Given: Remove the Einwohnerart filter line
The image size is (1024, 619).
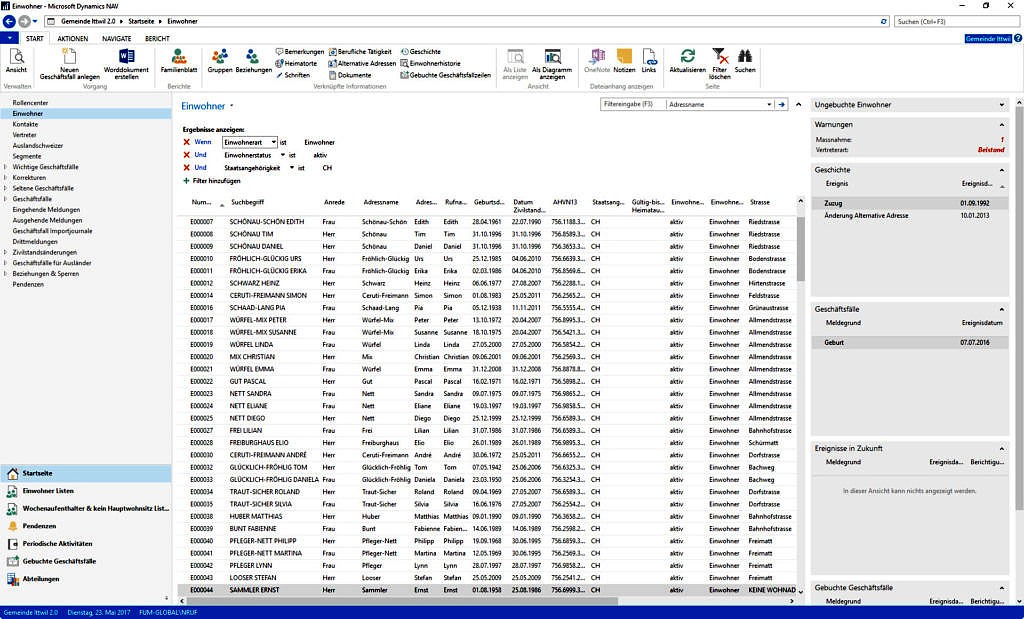Looking at the screenshot, I should [x=186, y=142].
